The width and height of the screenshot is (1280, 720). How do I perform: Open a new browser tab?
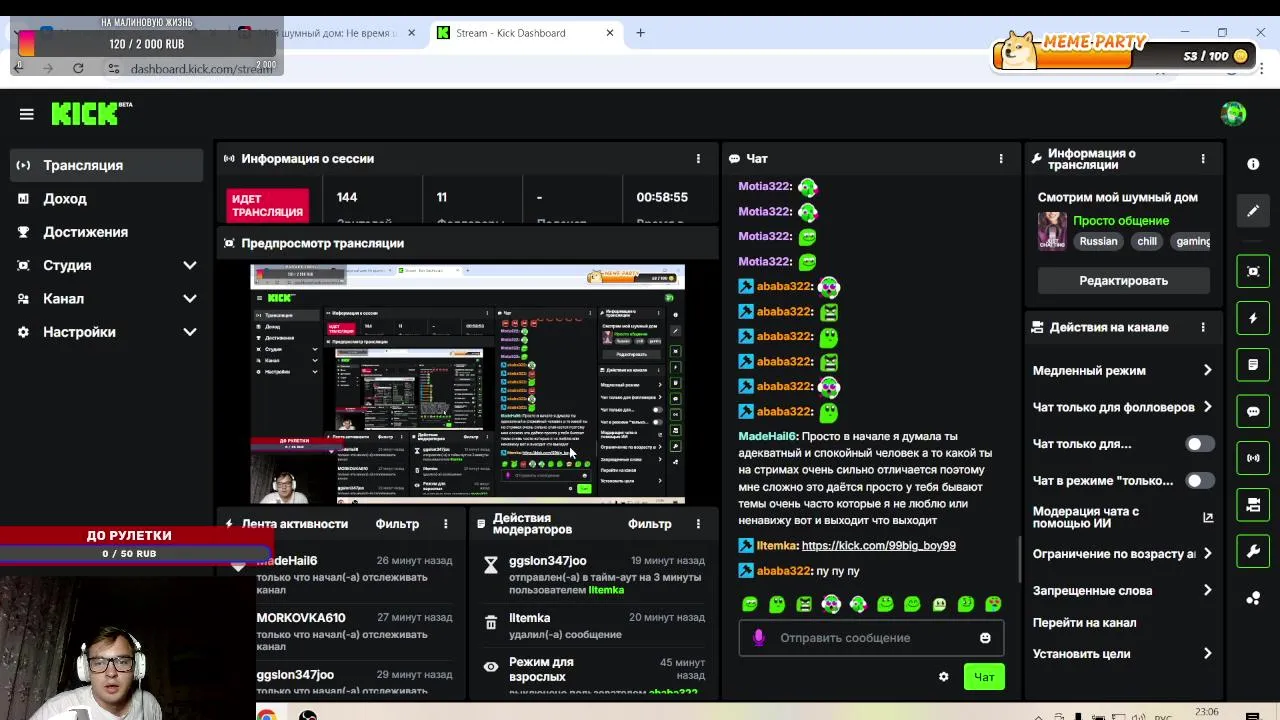pos(640,33)
